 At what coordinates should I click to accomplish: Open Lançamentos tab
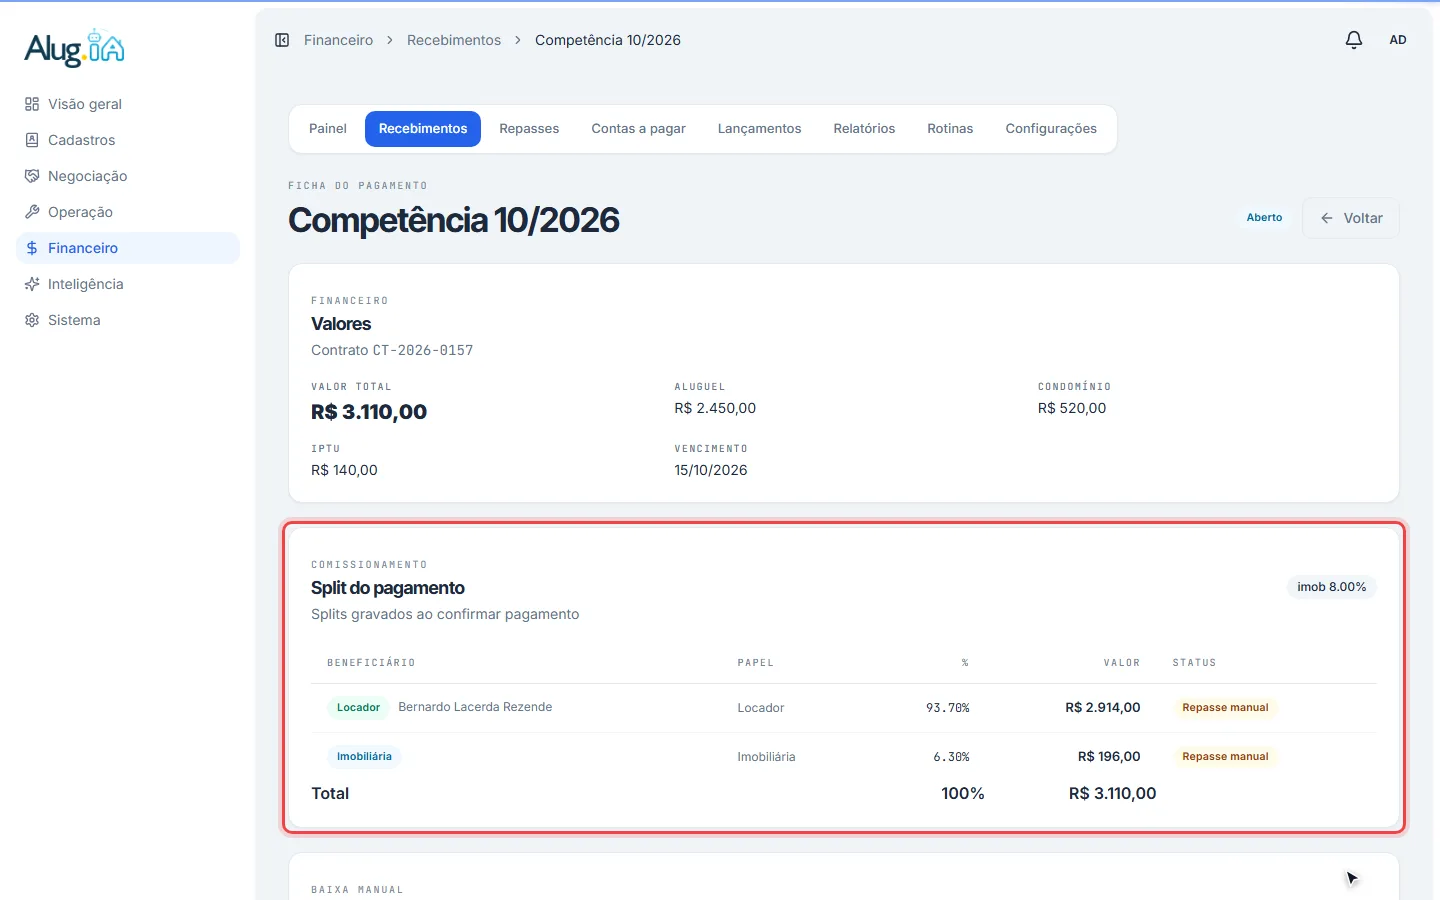(x=760, y=129)
